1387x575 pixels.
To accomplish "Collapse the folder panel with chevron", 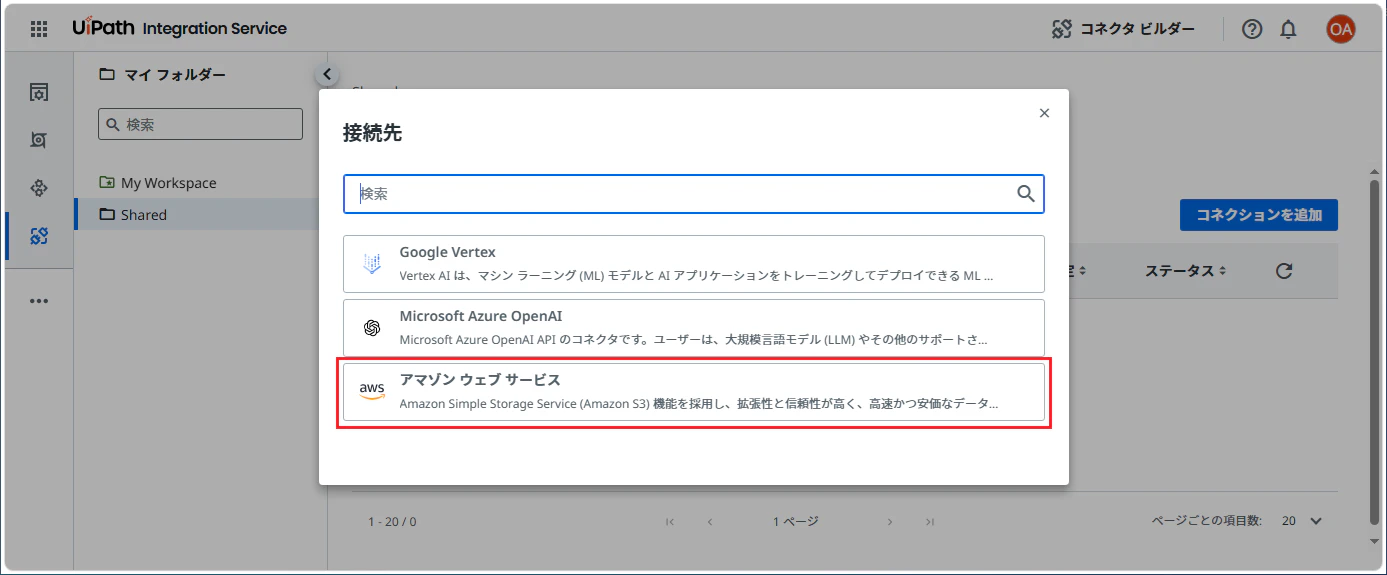I will (x=327, y=74).
